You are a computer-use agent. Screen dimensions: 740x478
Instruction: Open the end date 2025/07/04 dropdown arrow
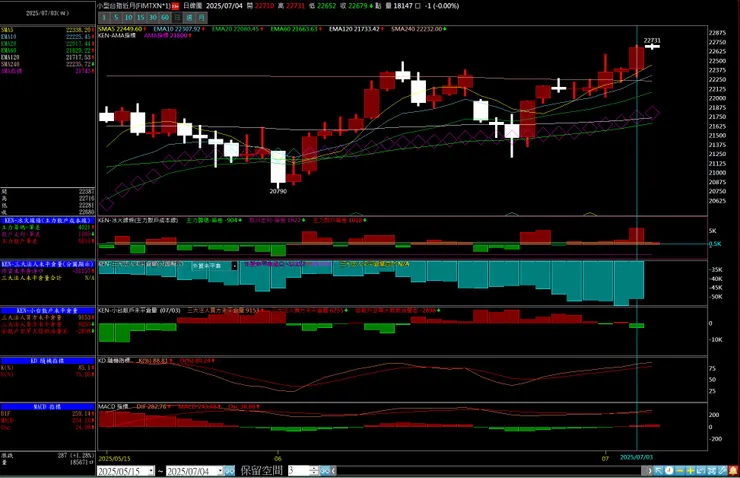coord(220,471)
